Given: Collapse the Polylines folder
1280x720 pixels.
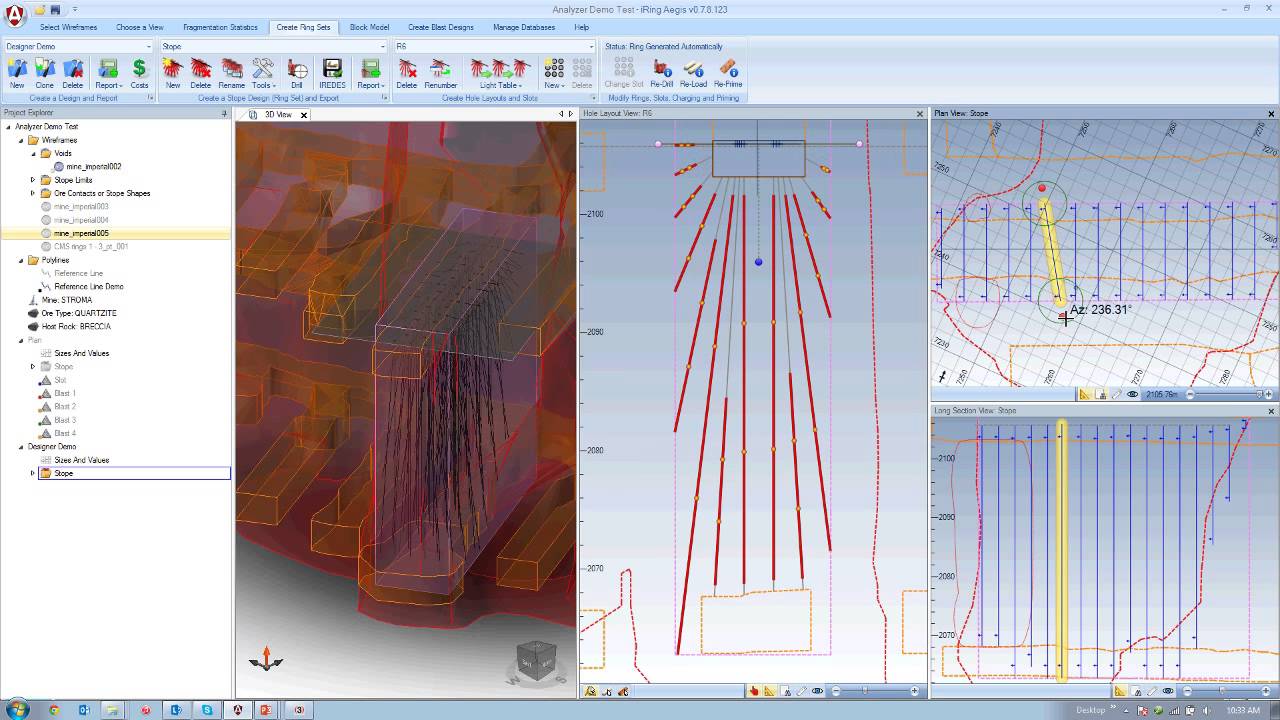Looking at the screenshot, I should tap(21, 260).
